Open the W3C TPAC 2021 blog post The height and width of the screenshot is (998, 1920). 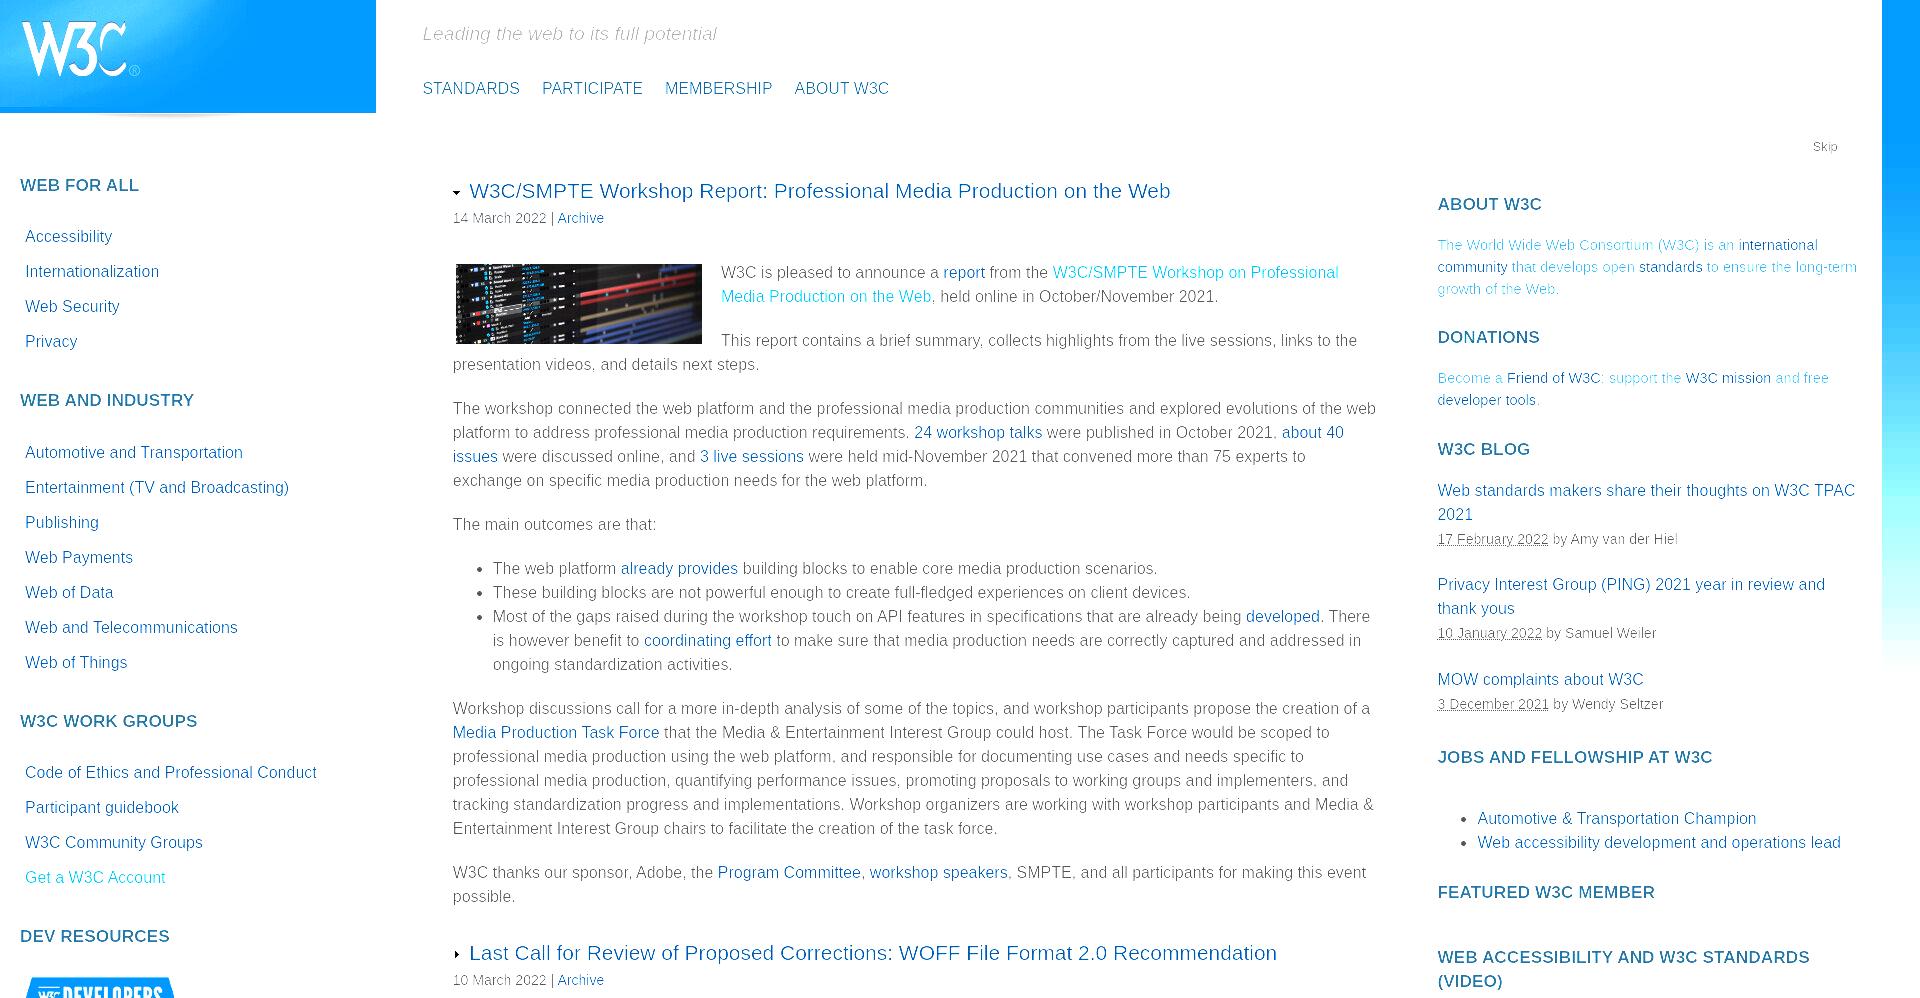[1646, 502]
